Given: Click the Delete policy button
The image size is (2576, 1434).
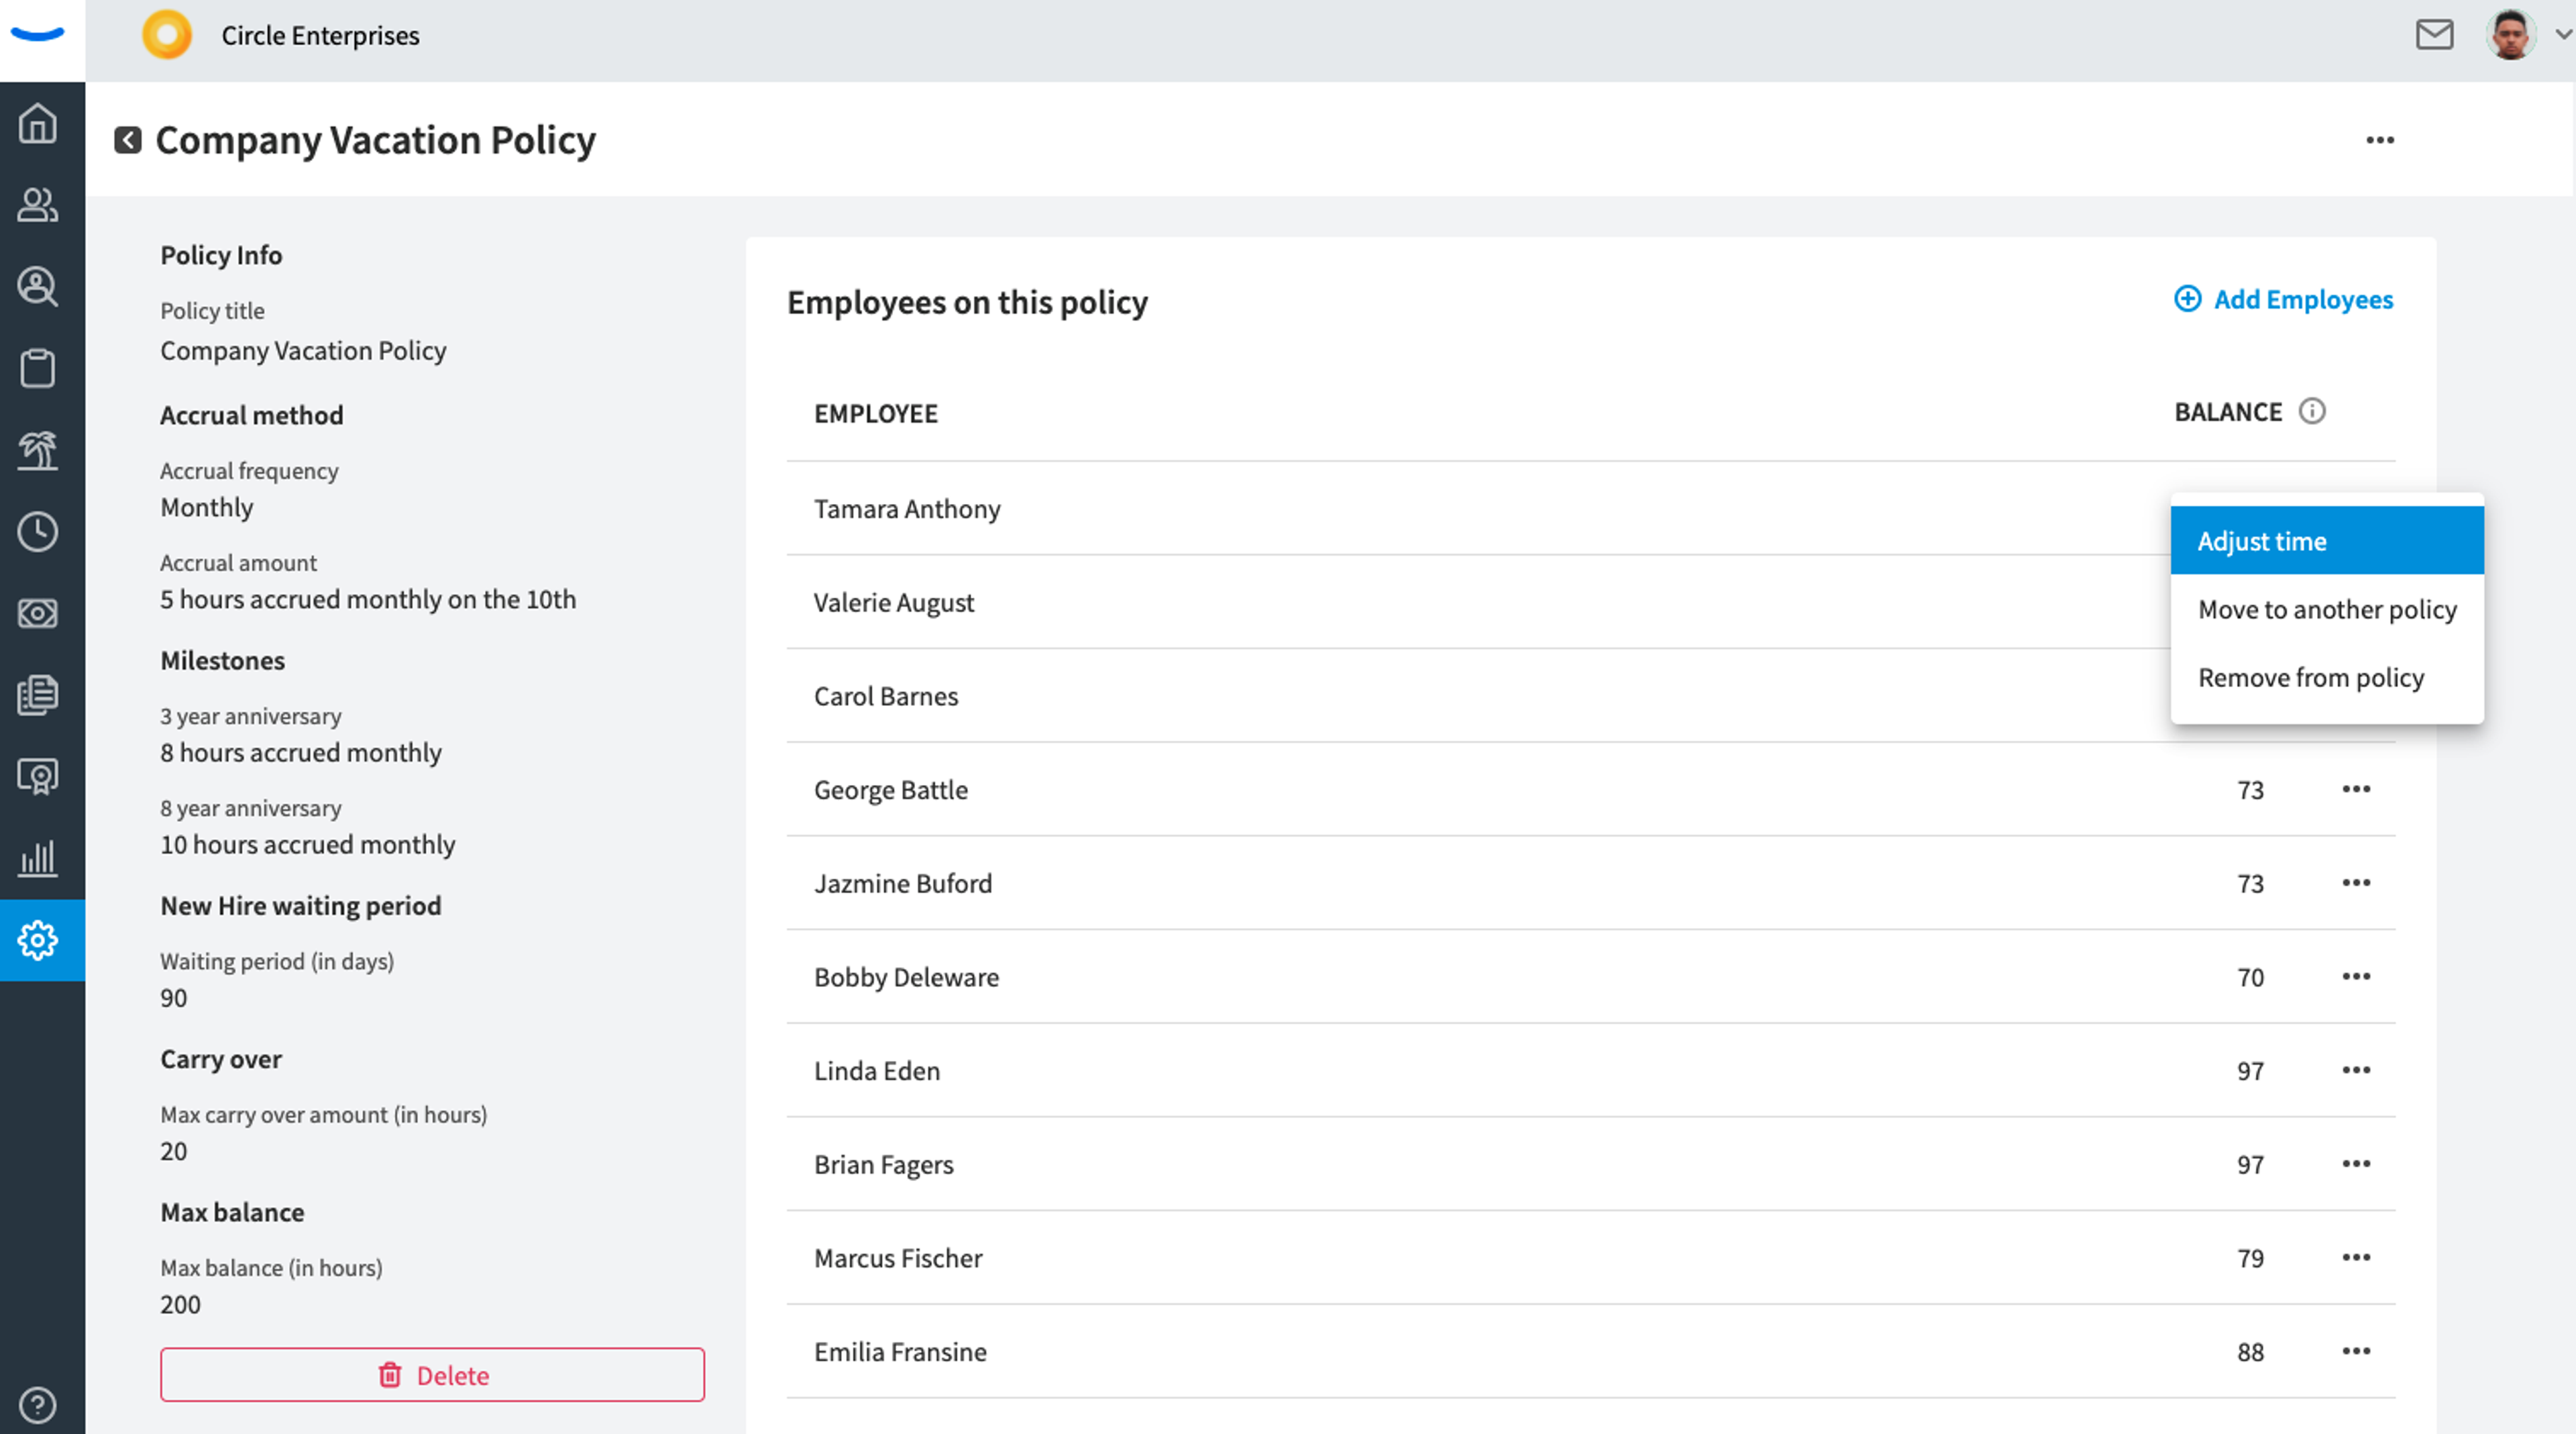Looking at the screenshot, I should [x=432, y=1375].
